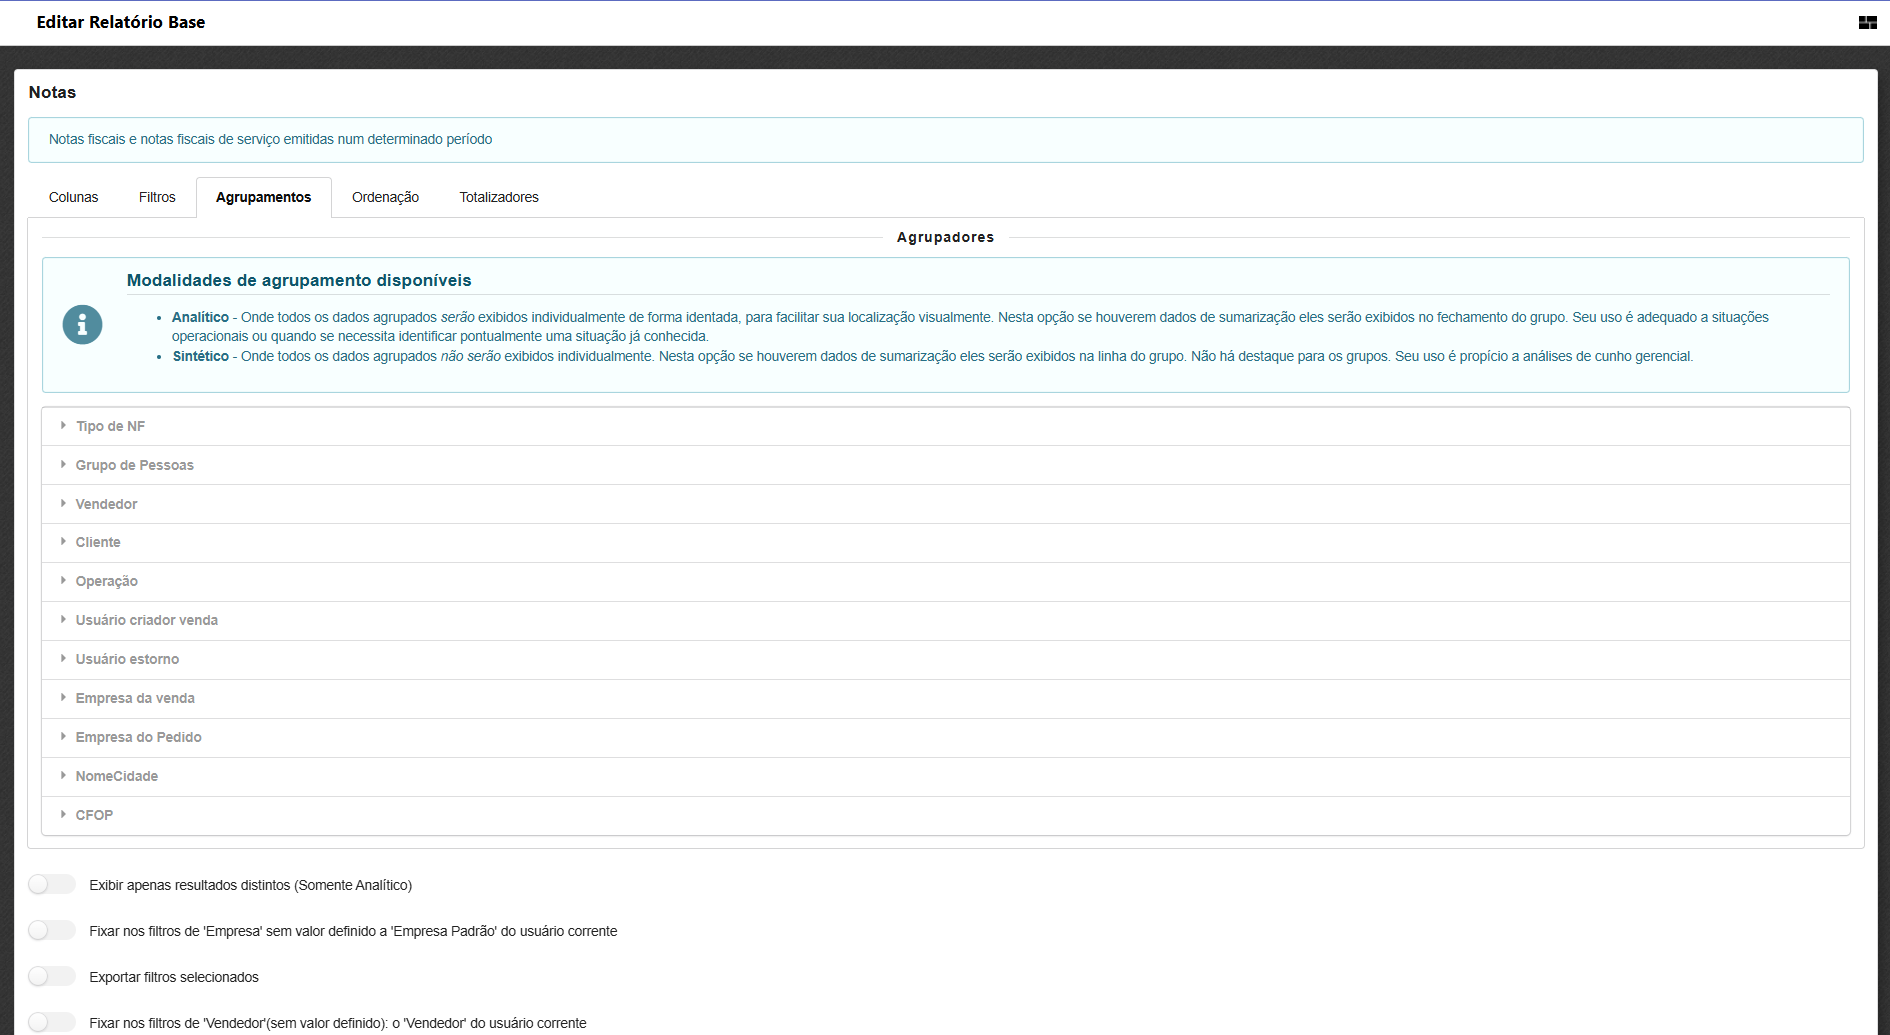The width and height of the screenshot is (1890, 1035).
Task: Open the 'Cliente' grouping row
Action: click(98, 542)
